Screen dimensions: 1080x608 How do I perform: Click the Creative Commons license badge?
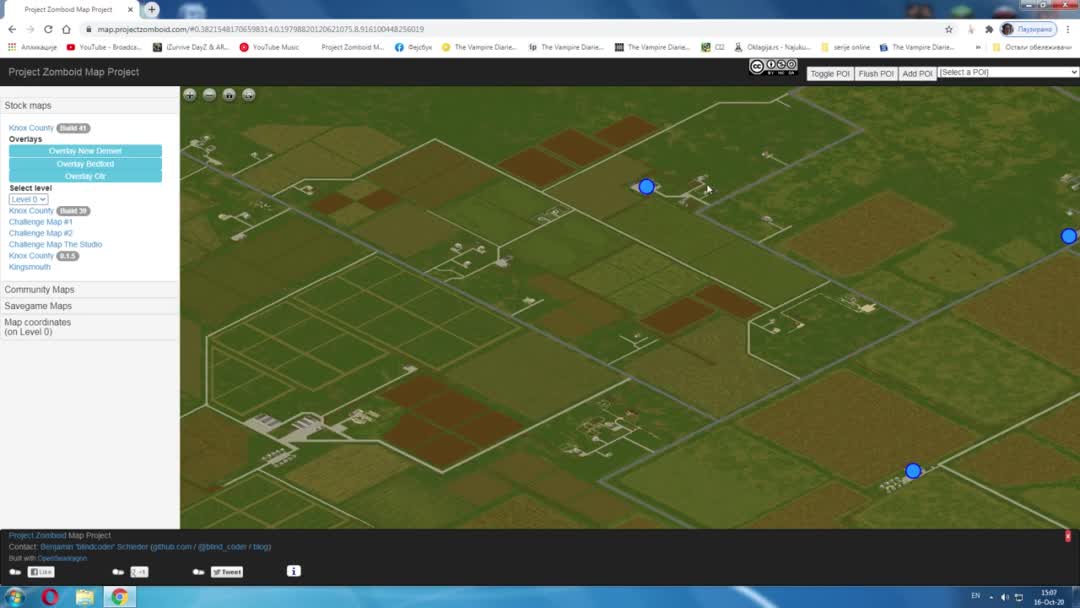click(x=773, y=68)
